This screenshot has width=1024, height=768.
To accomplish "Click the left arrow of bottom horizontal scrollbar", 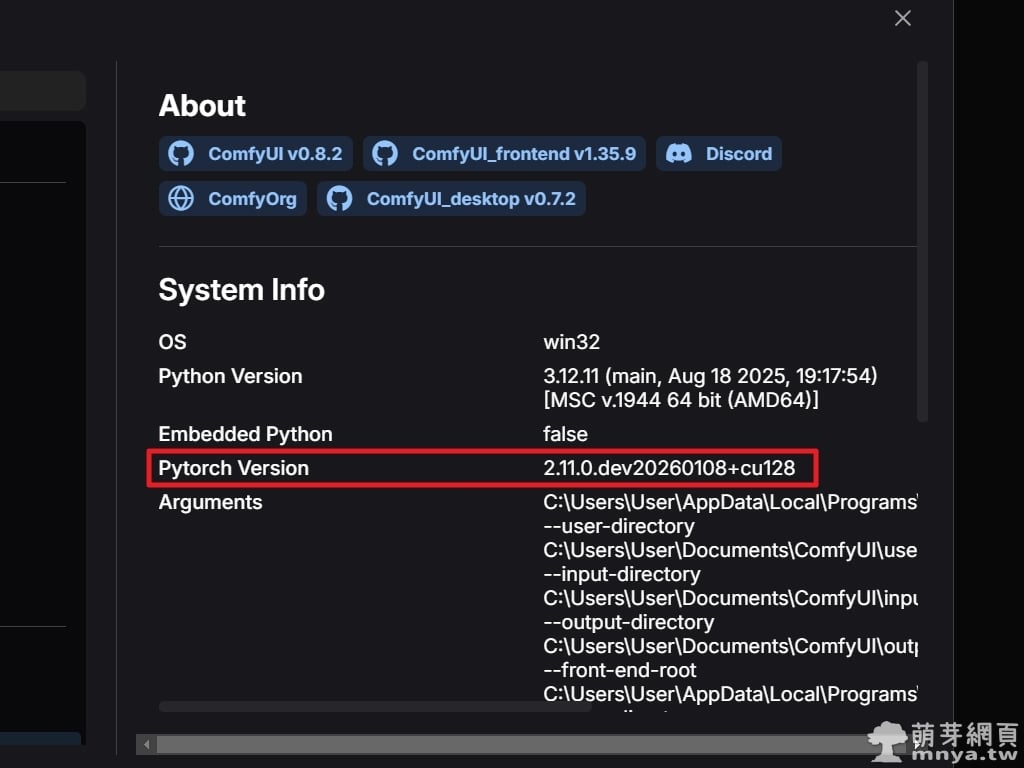I will tap(147, 744).
